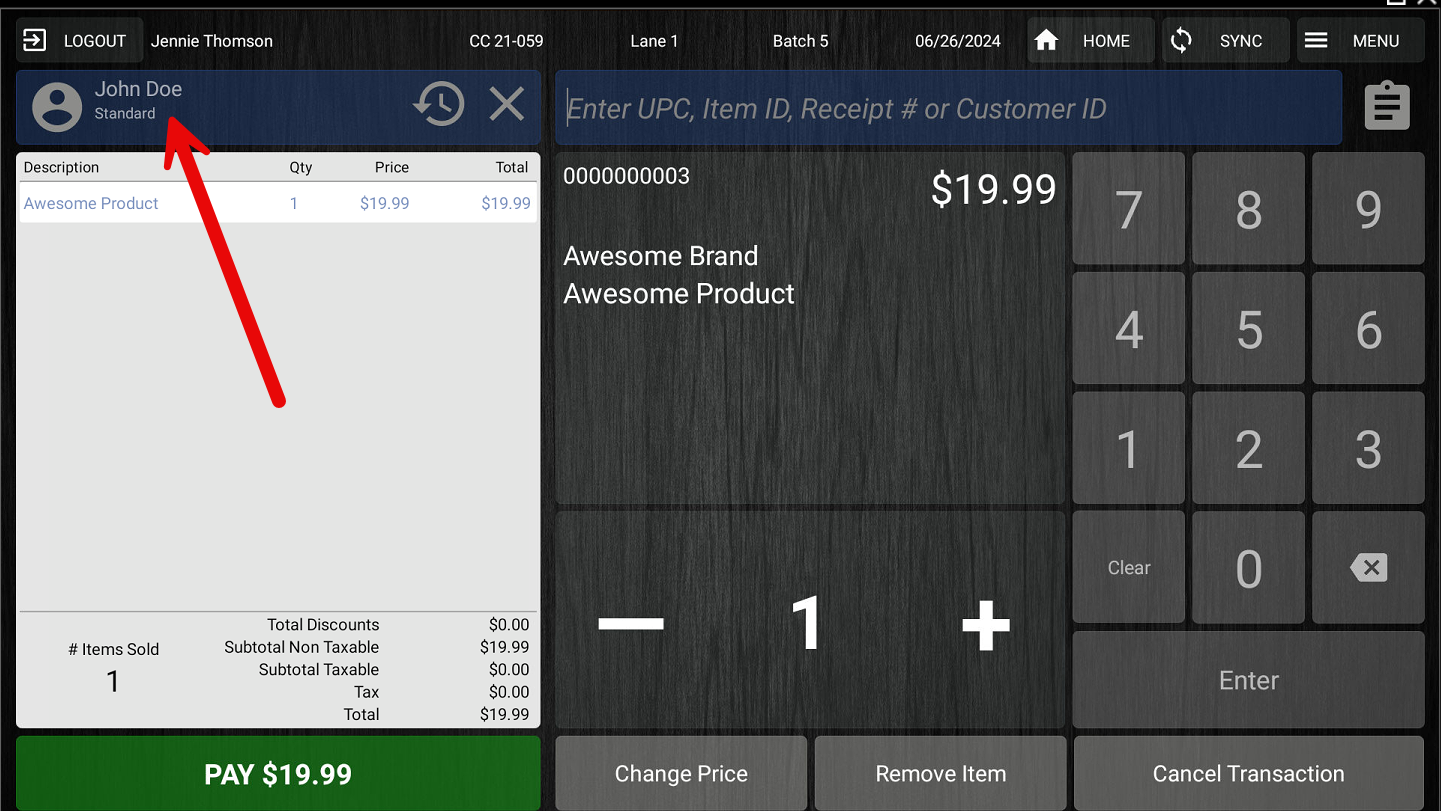Click the house icon
1441x811 pixels.
(x=1046, y=40)
